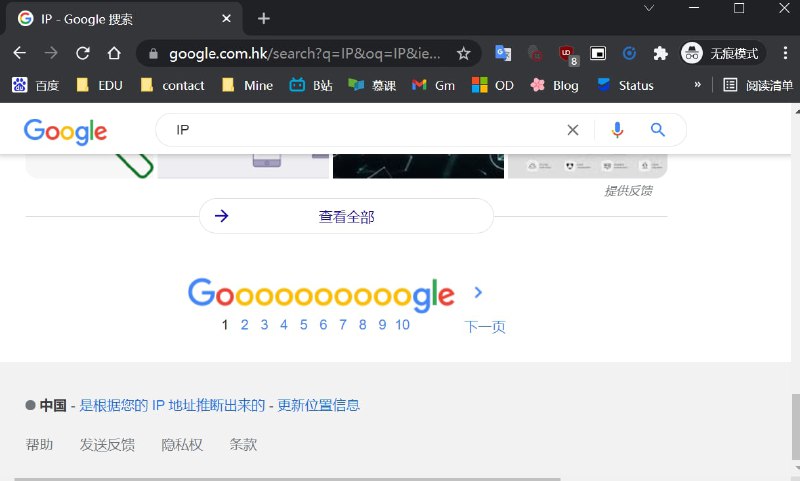Open the 发送反馈 footer link
The width and height of the screenshot is (800, 481).
(107, 445)
